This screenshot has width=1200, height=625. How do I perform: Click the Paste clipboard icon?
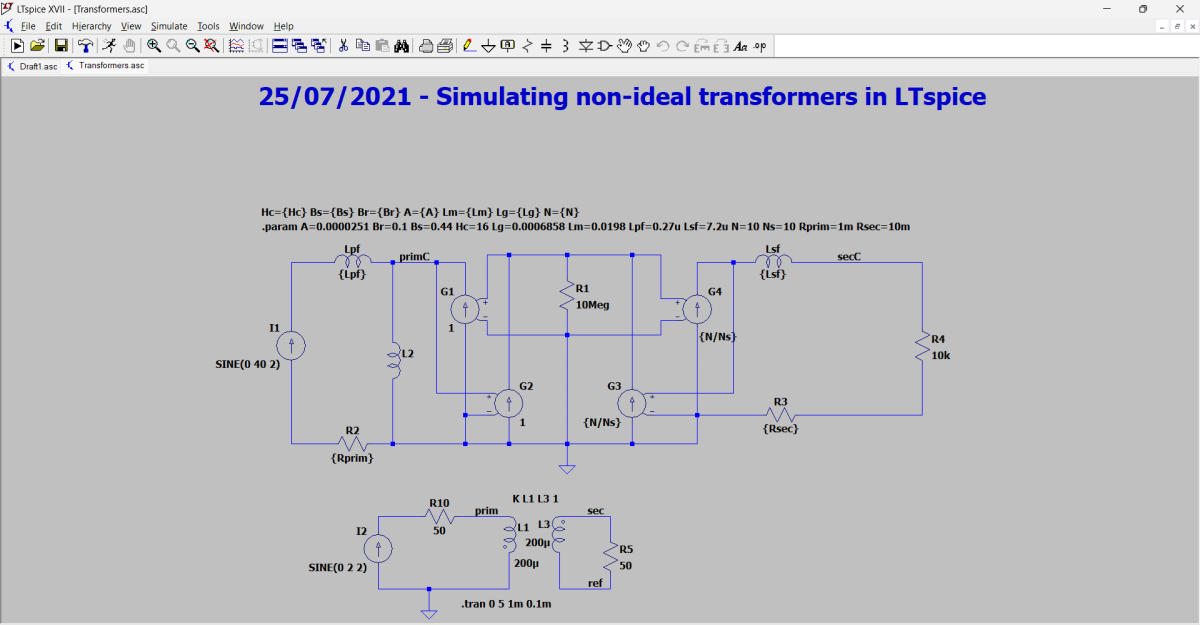point(382,45)
